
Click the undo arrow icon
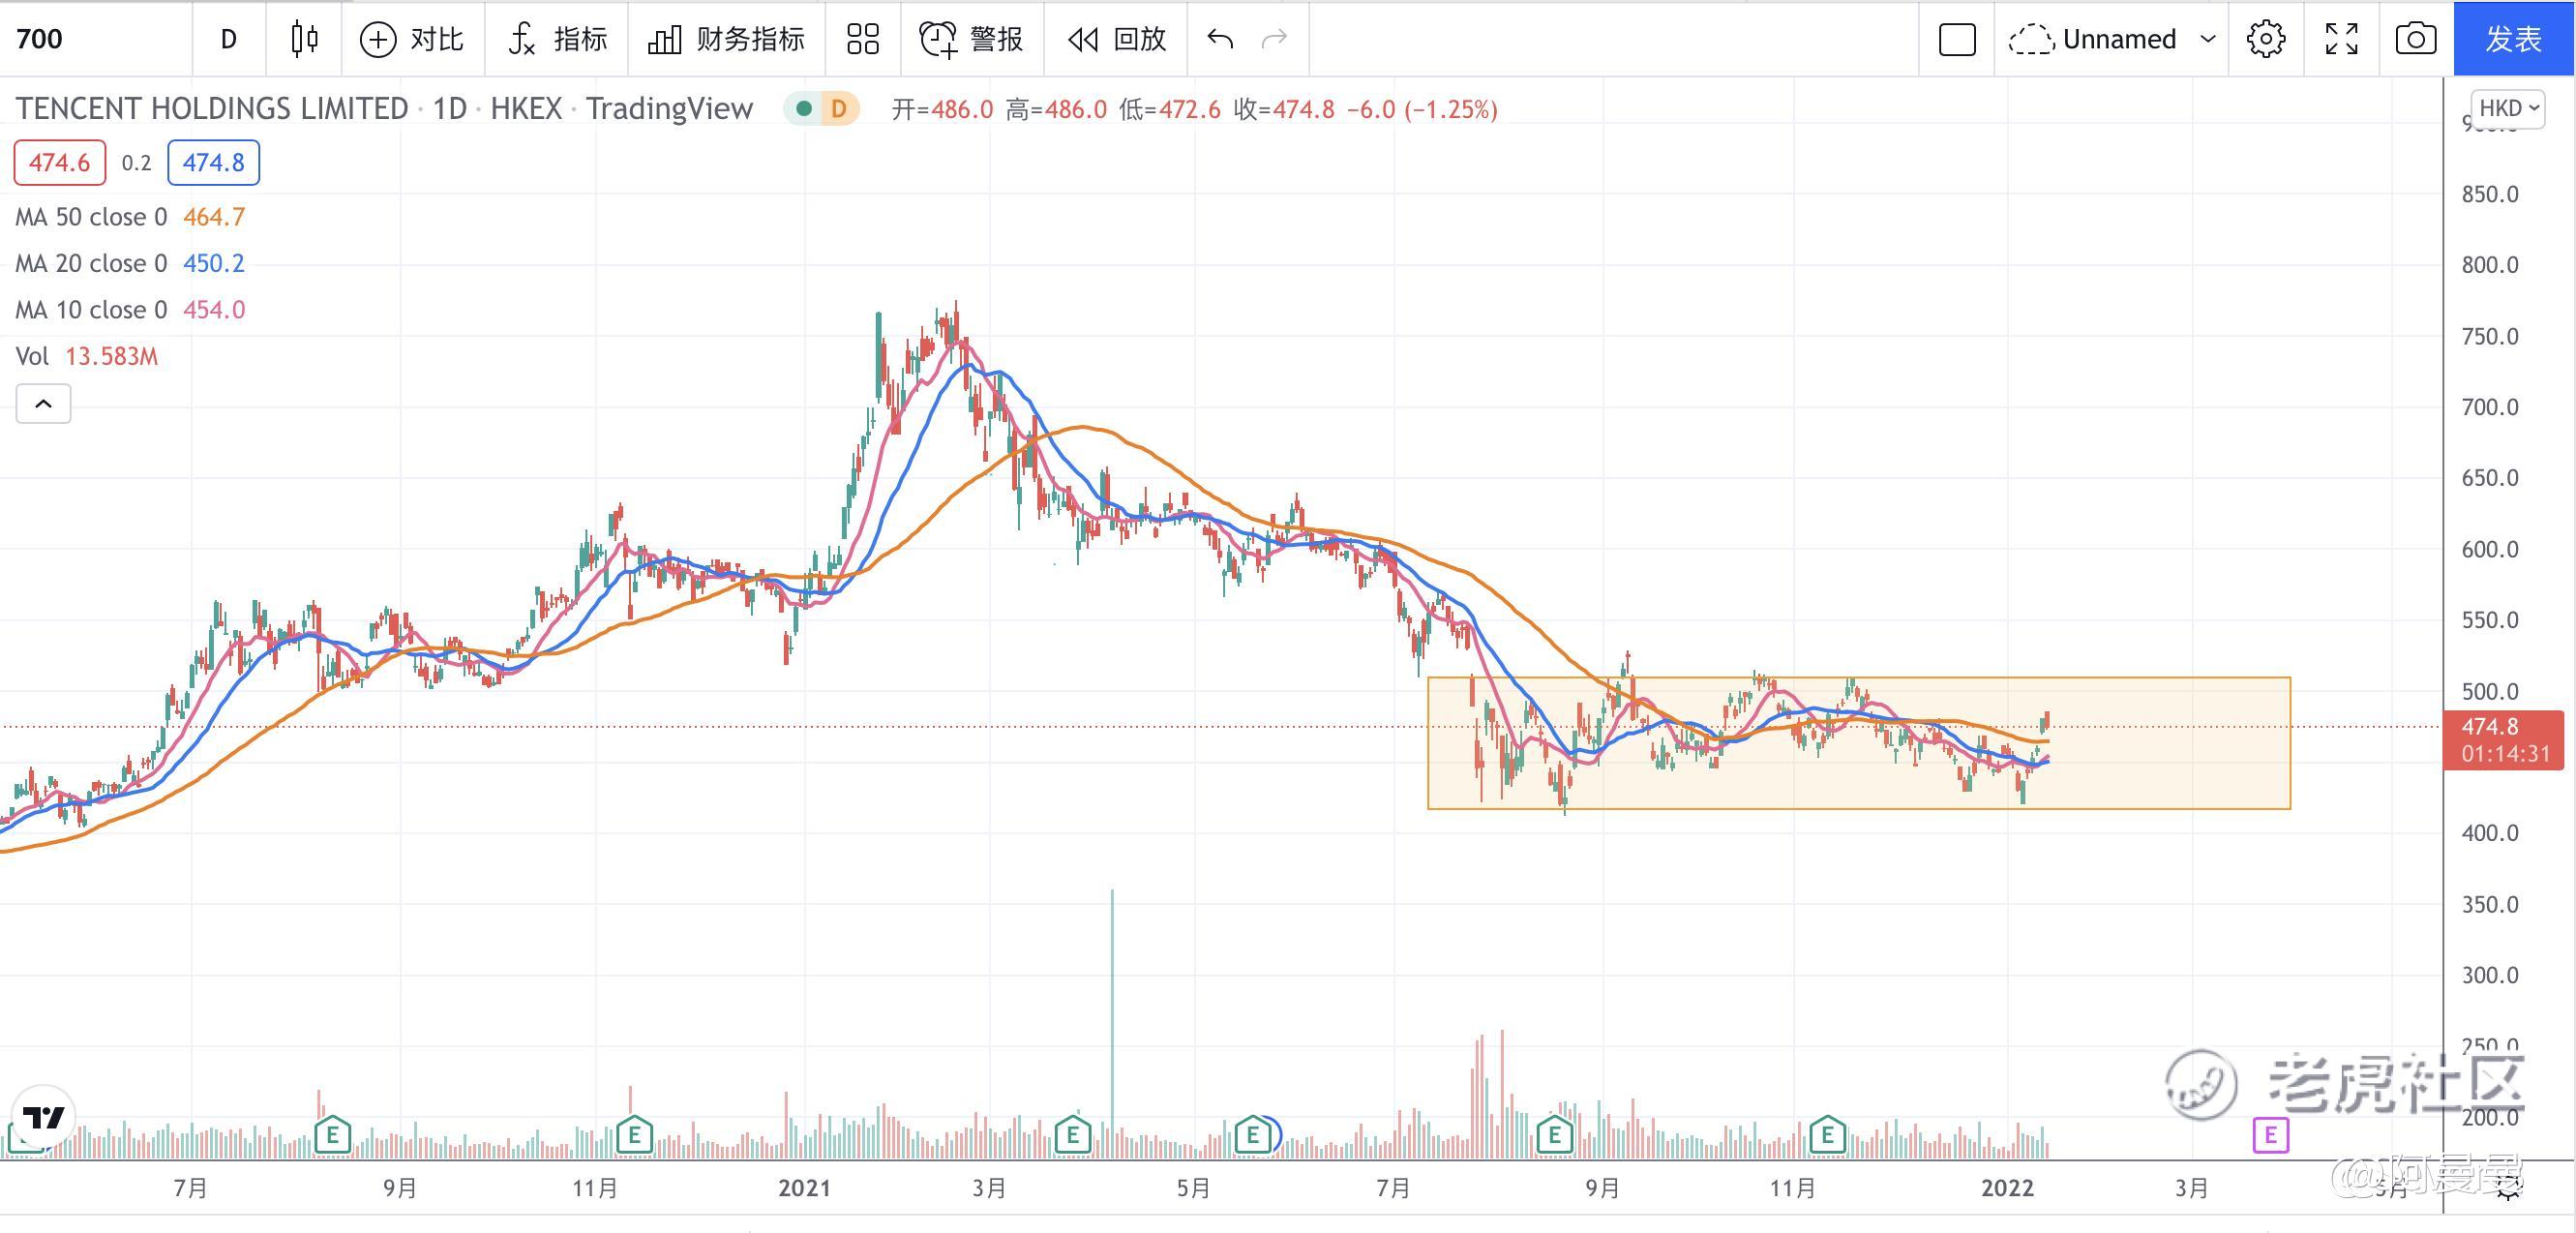point(1220,39)
